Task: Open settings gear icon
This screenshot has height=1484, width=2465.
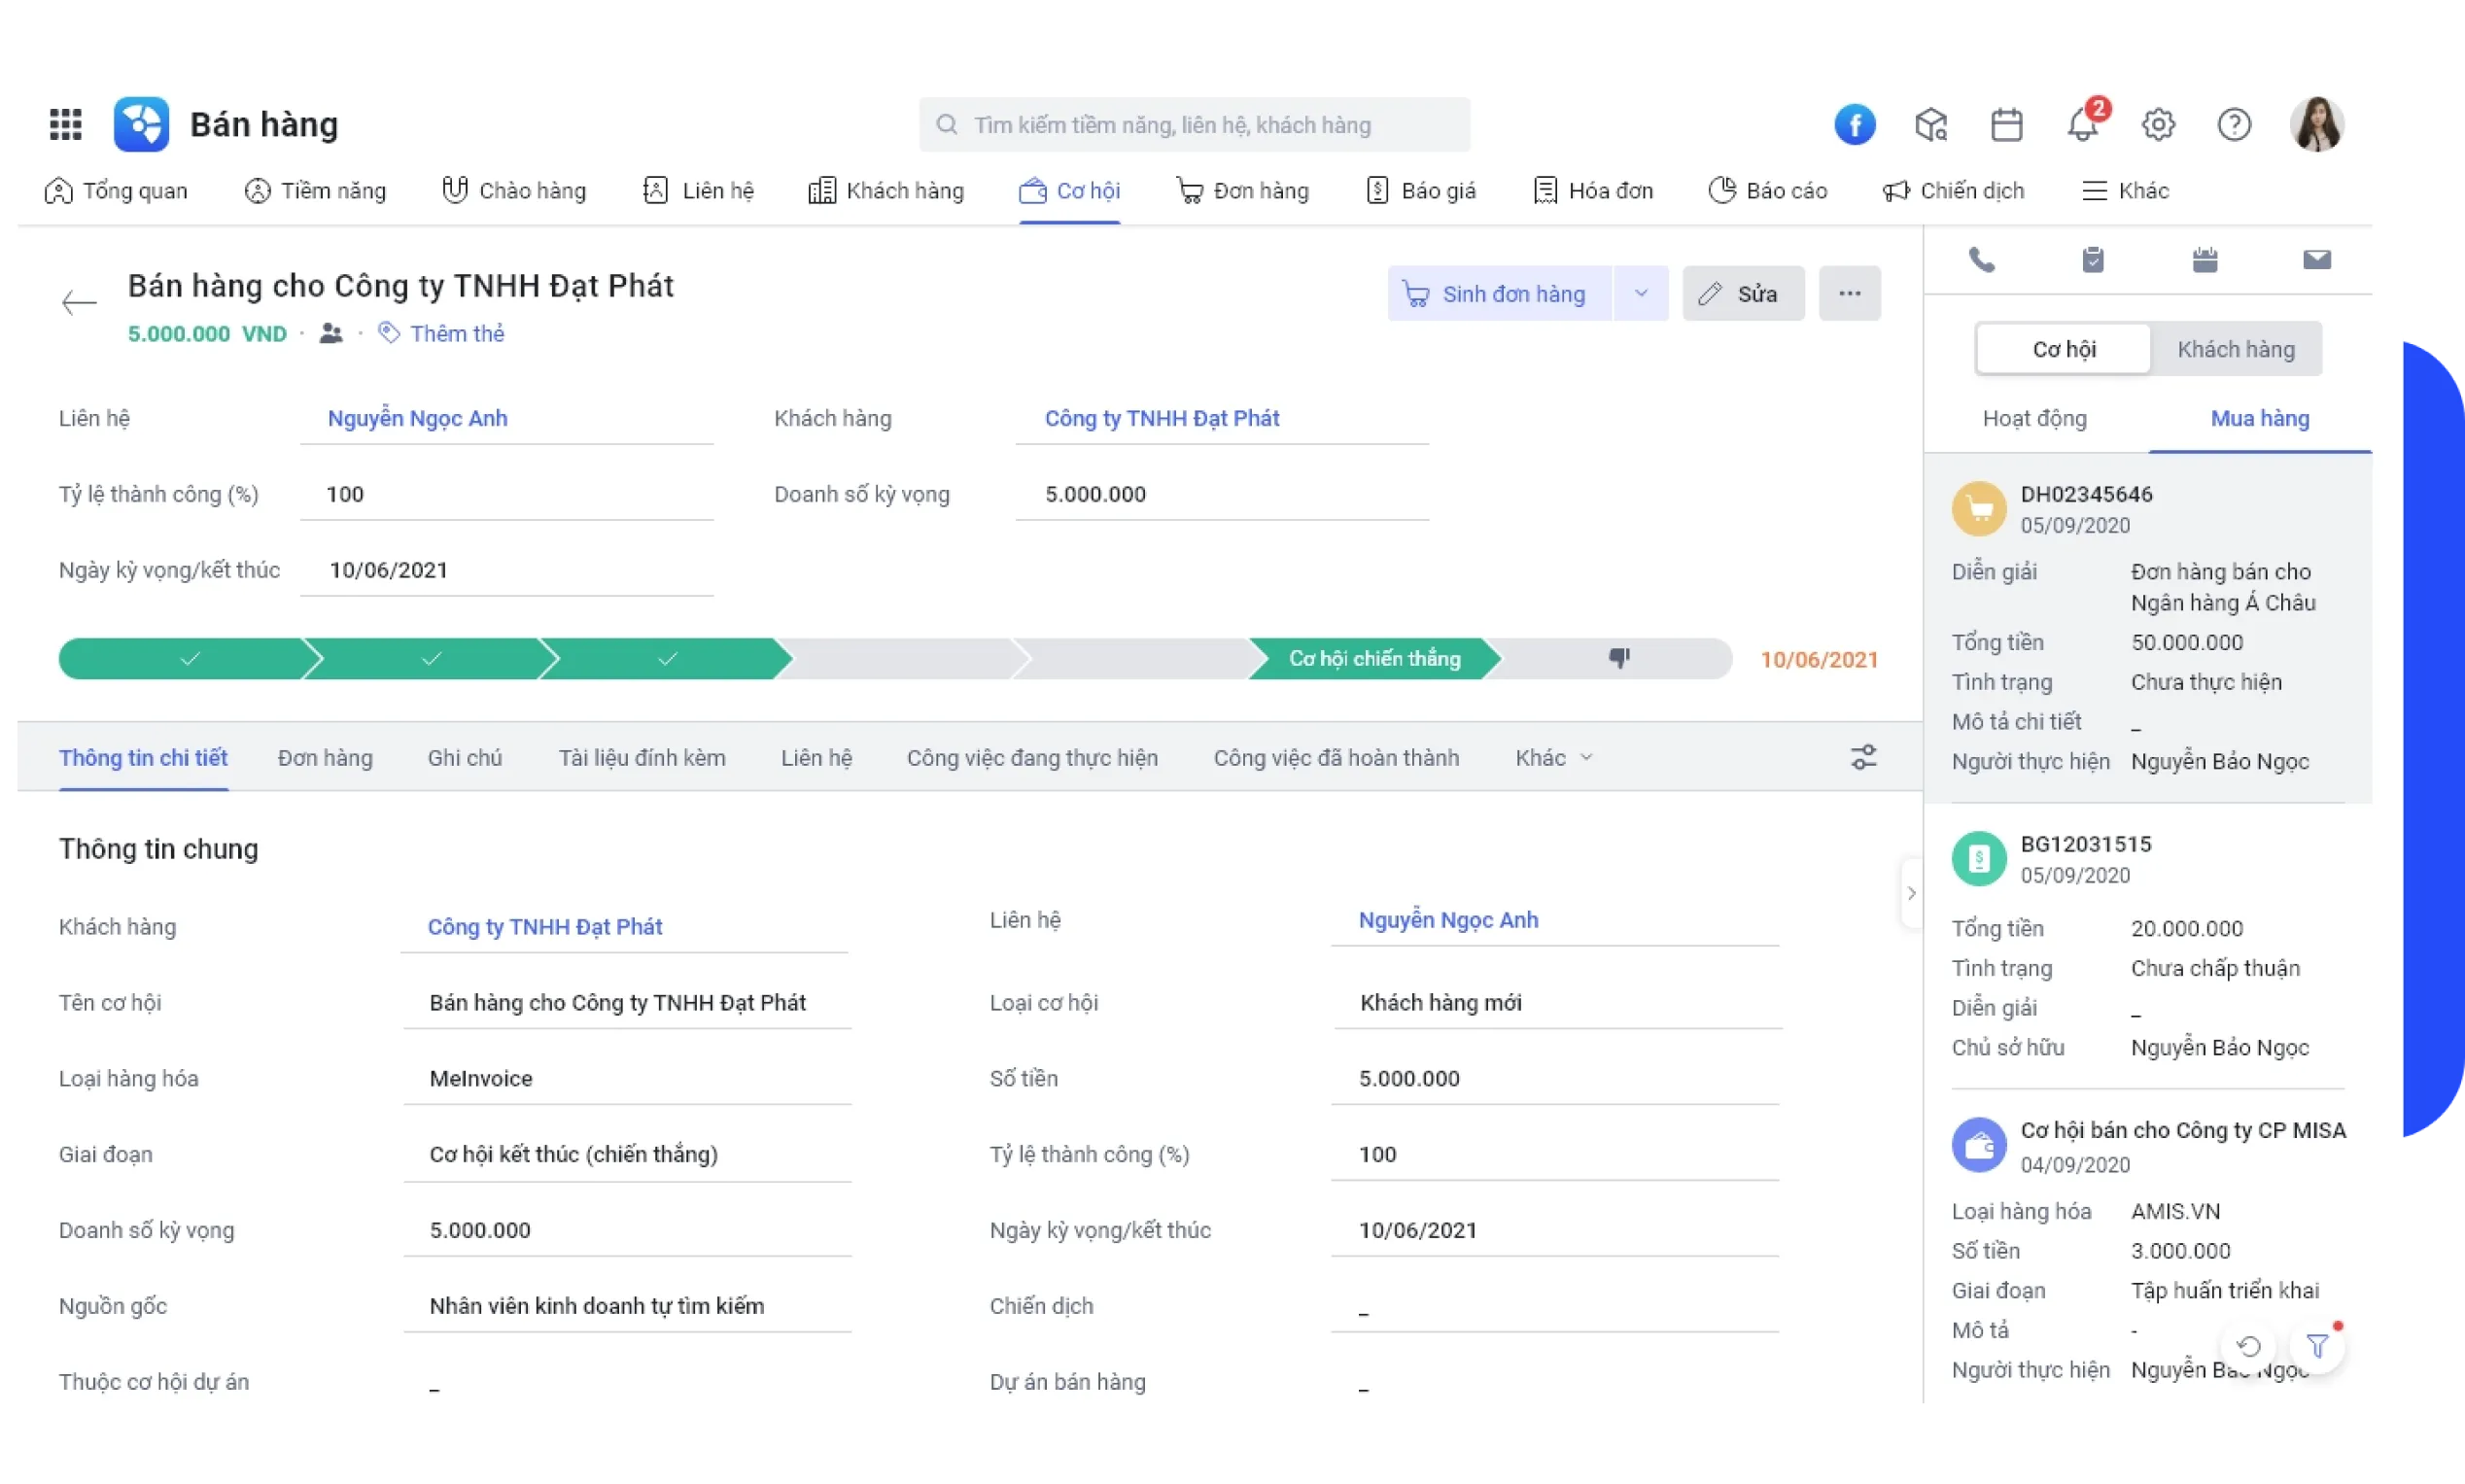Action: [x=2158, y=124]
